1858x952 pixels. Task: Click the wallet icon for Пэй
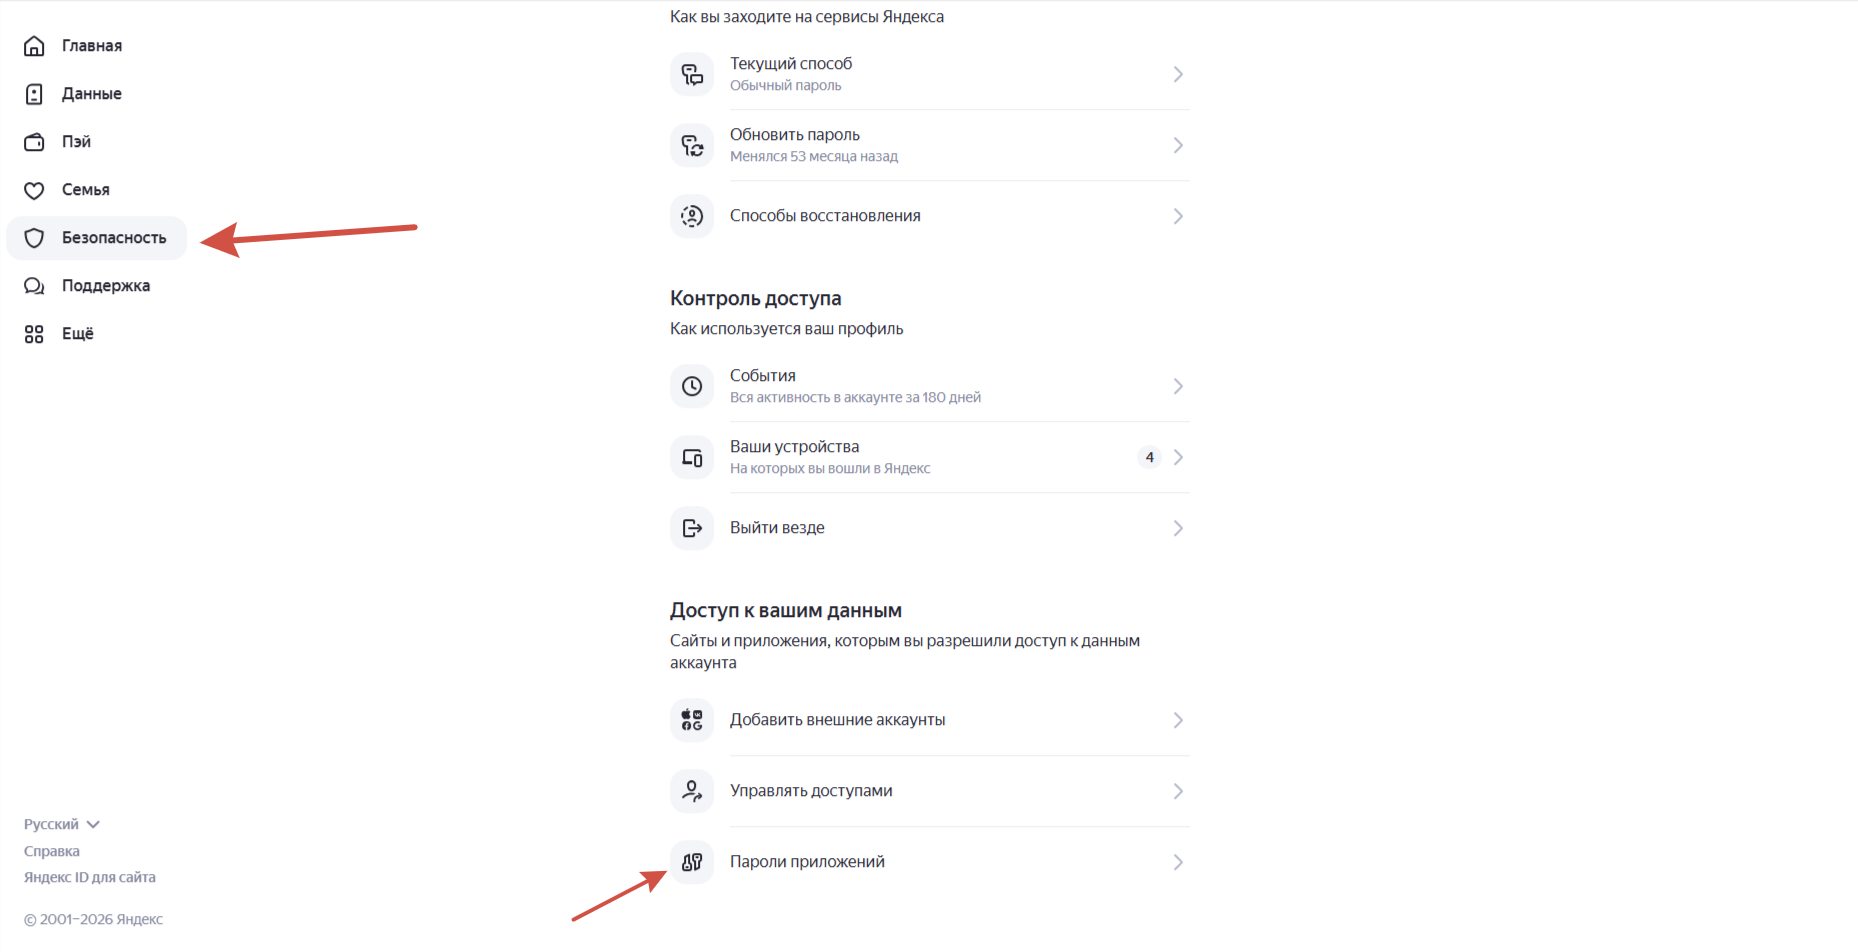pyautogui.click(x=34, y=142)
